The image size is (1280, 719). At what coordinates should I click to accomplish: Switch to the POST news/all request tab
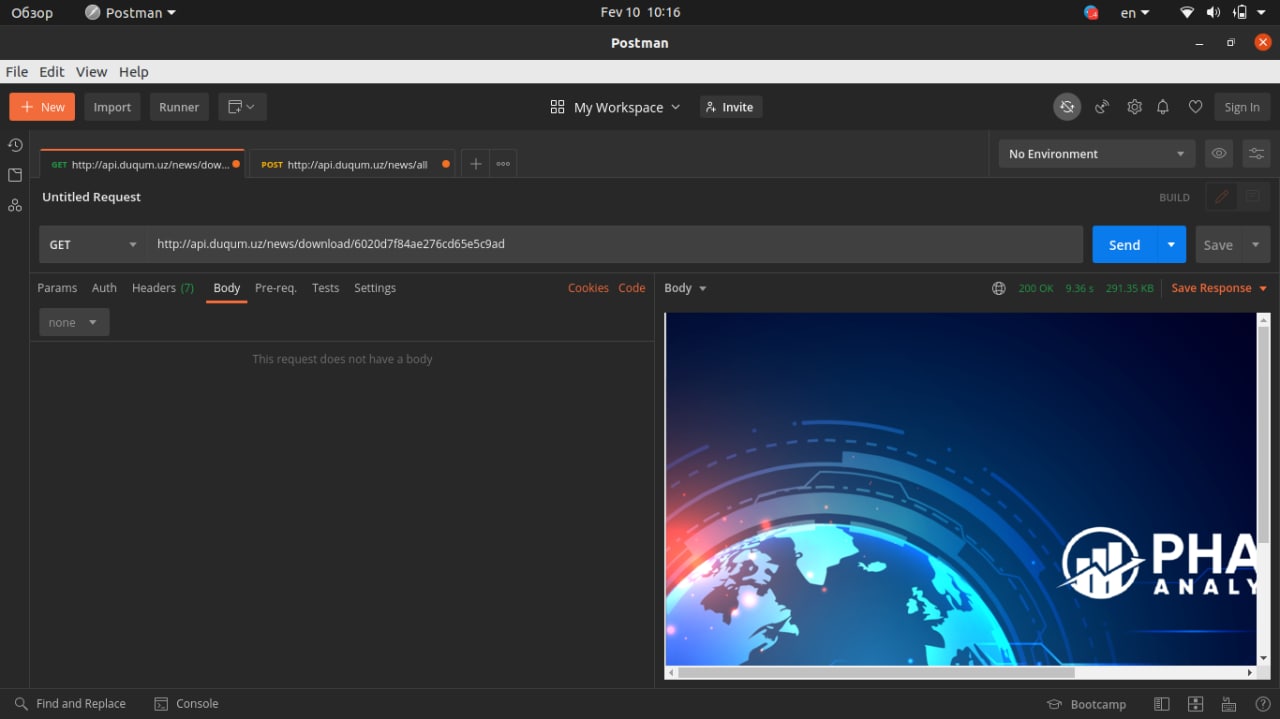pyautogui.click(x=351, y=164)
